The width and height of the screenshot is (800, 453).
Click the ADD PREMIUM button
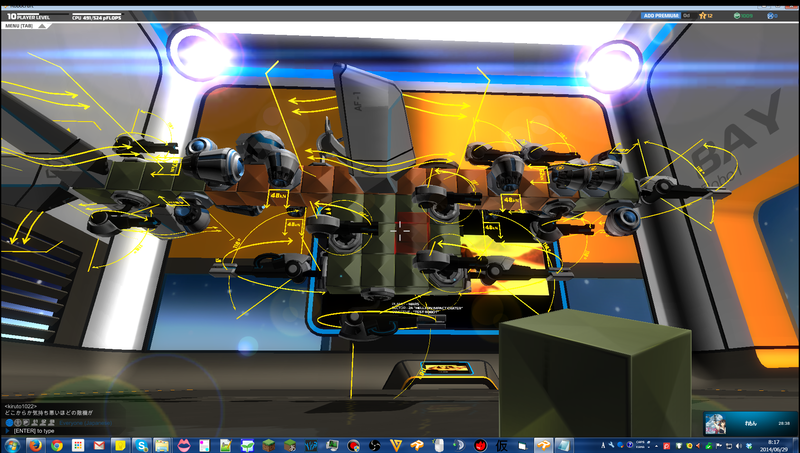pyautogui.click(x=661, y=16)
